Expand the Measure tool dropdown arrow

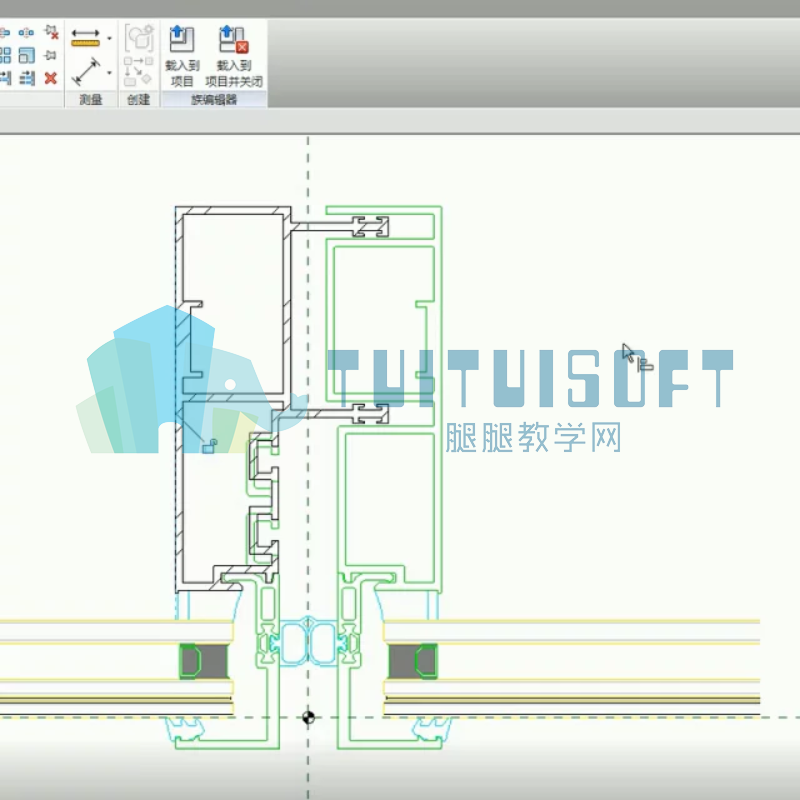click(x=109, y=38)
